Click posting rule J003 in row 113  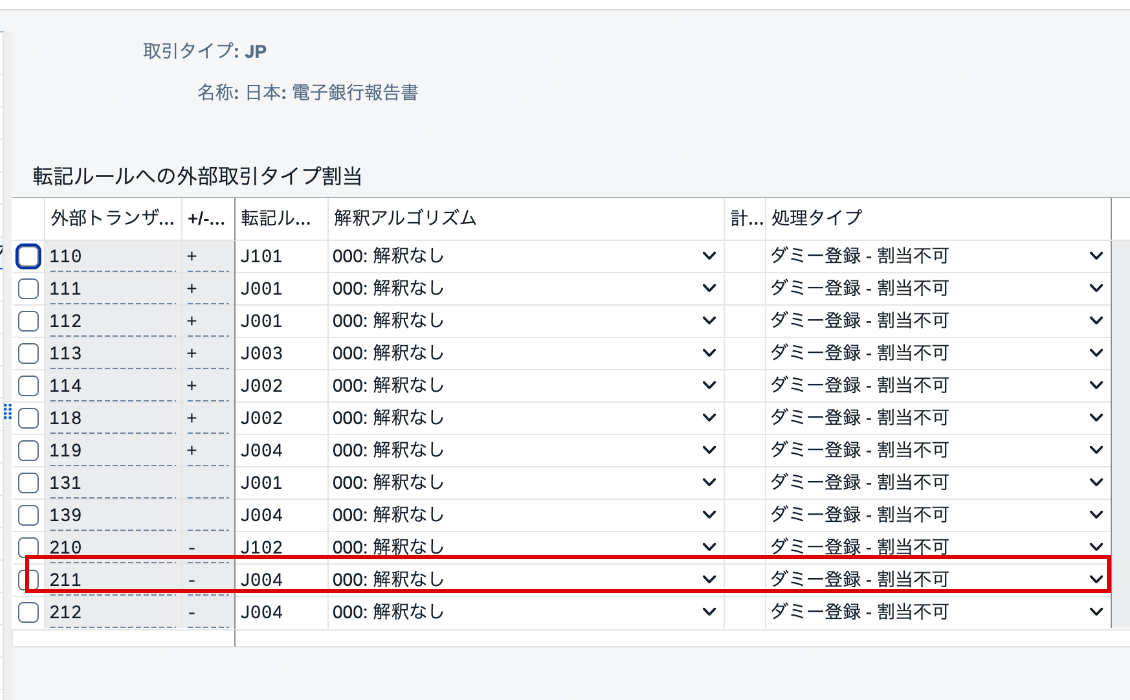coord(282,353)
